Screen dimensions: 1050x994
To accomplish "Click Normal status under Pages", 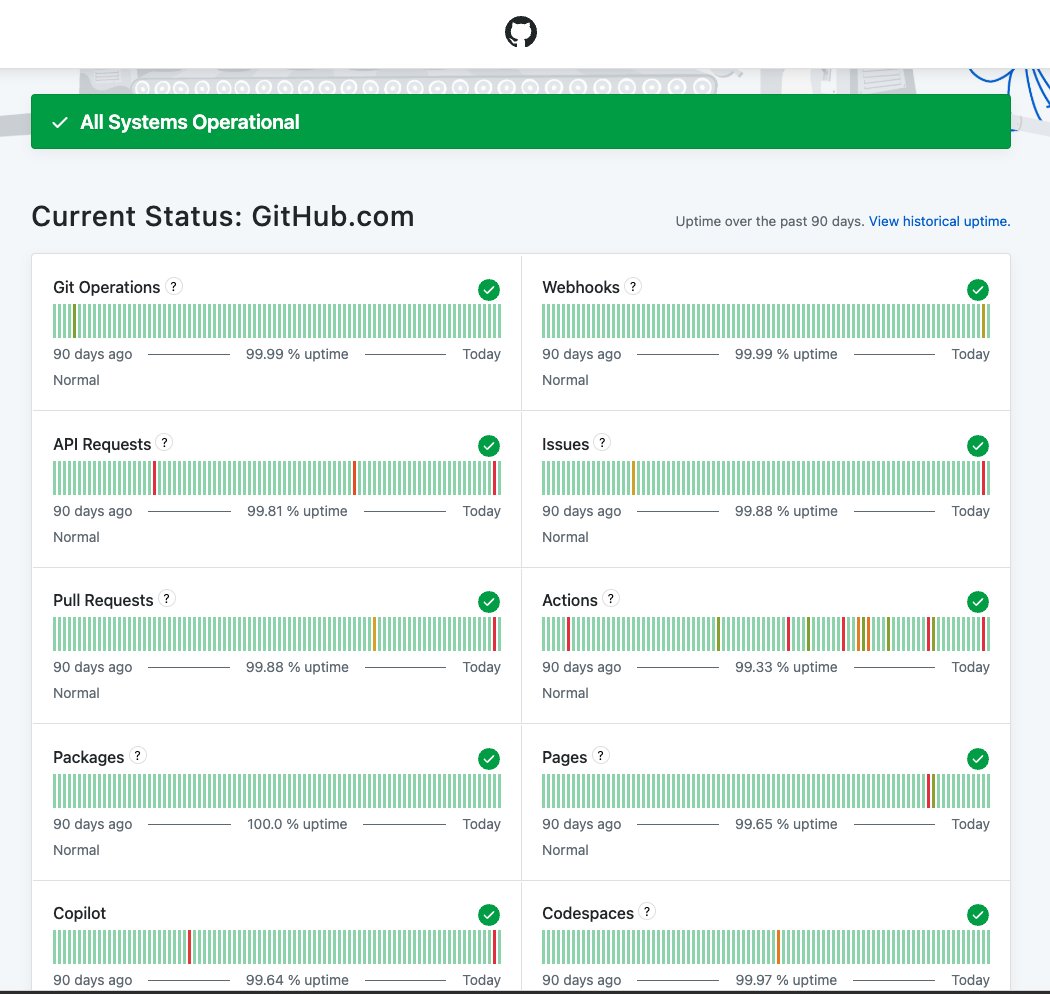I will click(565, 850).
